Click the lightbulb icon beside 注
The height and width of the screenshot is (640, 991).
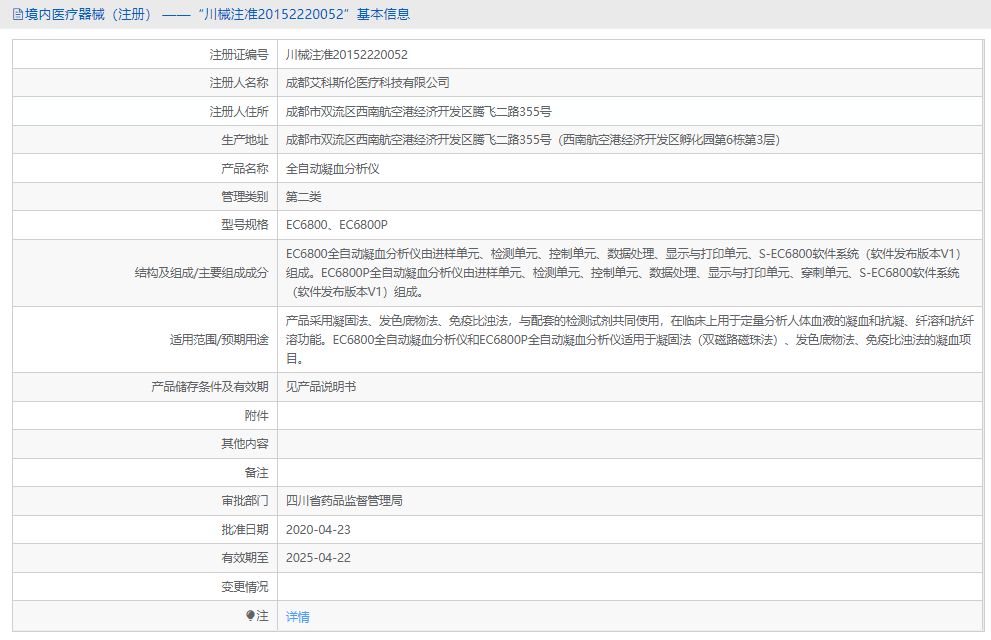(x=250, y=615)
